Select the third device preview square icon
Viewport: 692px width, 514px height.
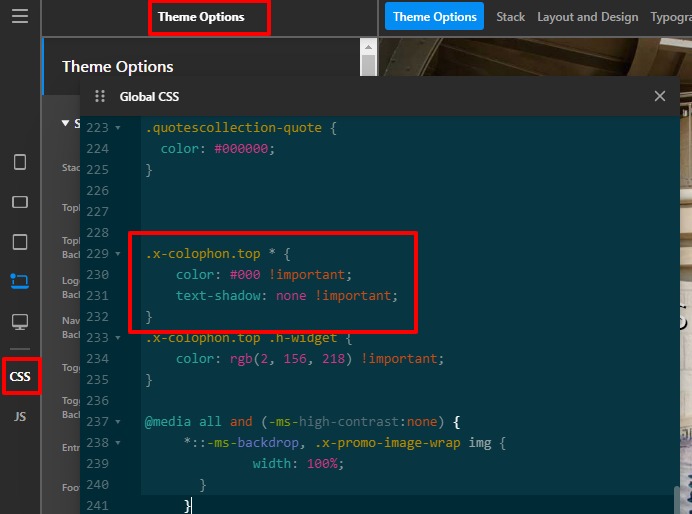[20, 242]
